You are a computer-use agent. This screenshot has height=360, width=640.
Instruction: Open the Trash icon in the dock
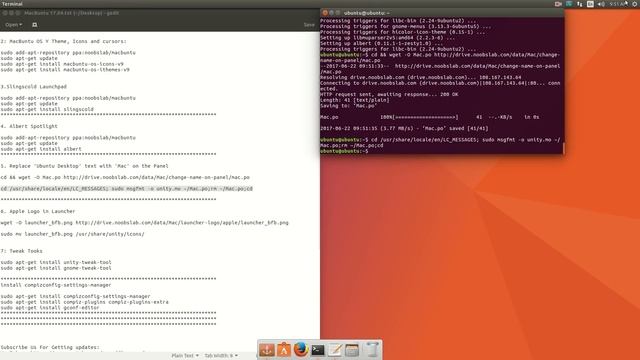click(372, 350)
